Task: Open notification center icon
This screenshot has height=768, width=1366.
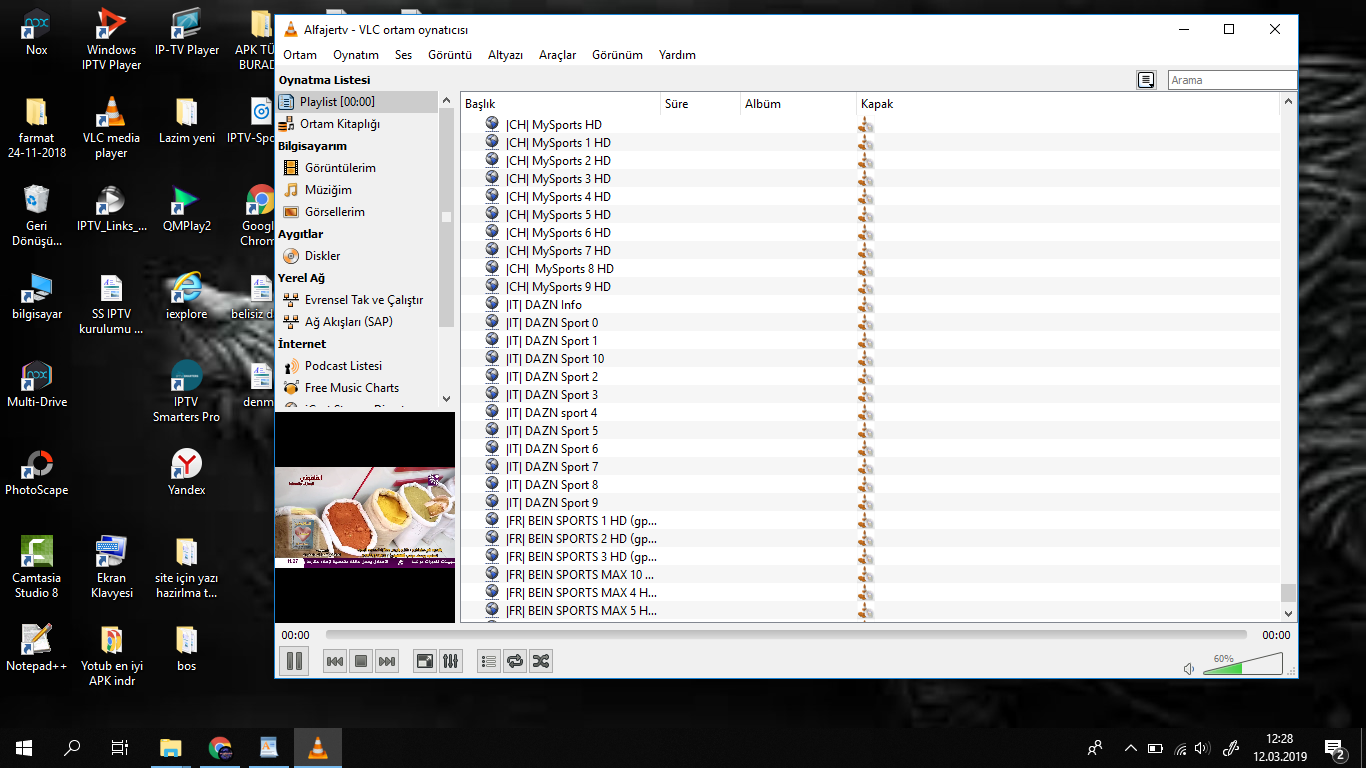Action: coord(1334,747)
